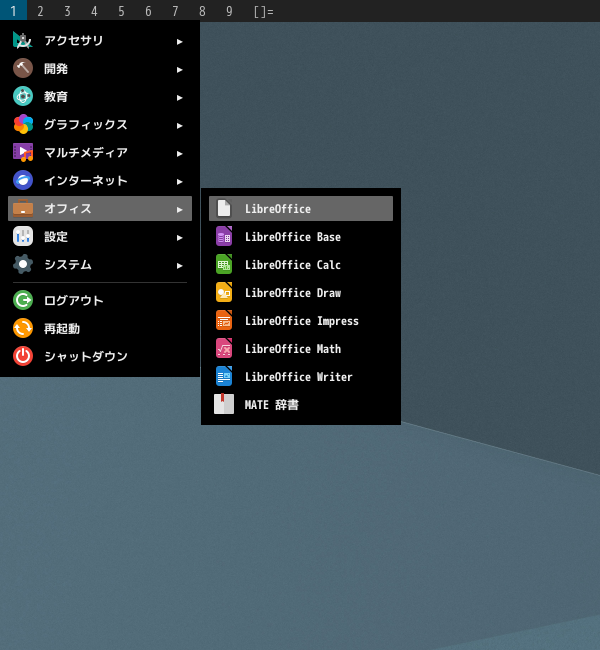Image resolution: width=600 pixels, height=650 pixels.
Task: Choose ログアウト to log out
Action: click(100, 300)
